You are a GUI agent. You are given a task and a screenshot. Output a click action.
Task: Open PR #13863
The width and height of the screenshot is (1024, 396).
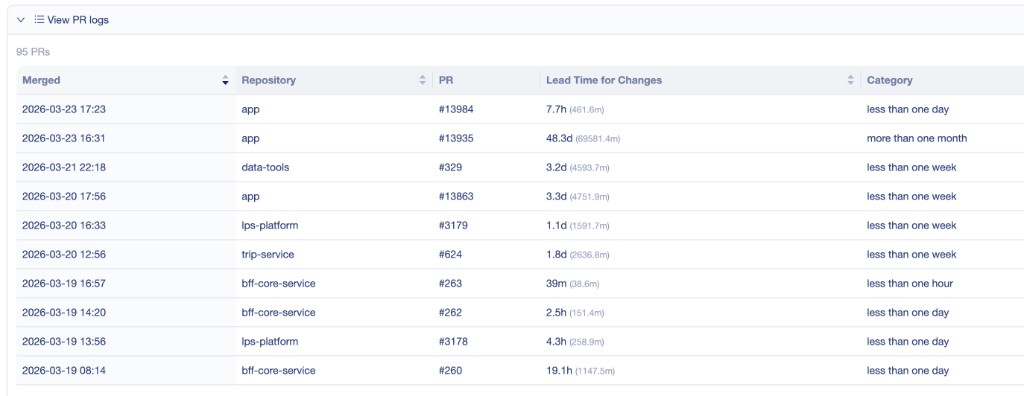click(456, 196)
